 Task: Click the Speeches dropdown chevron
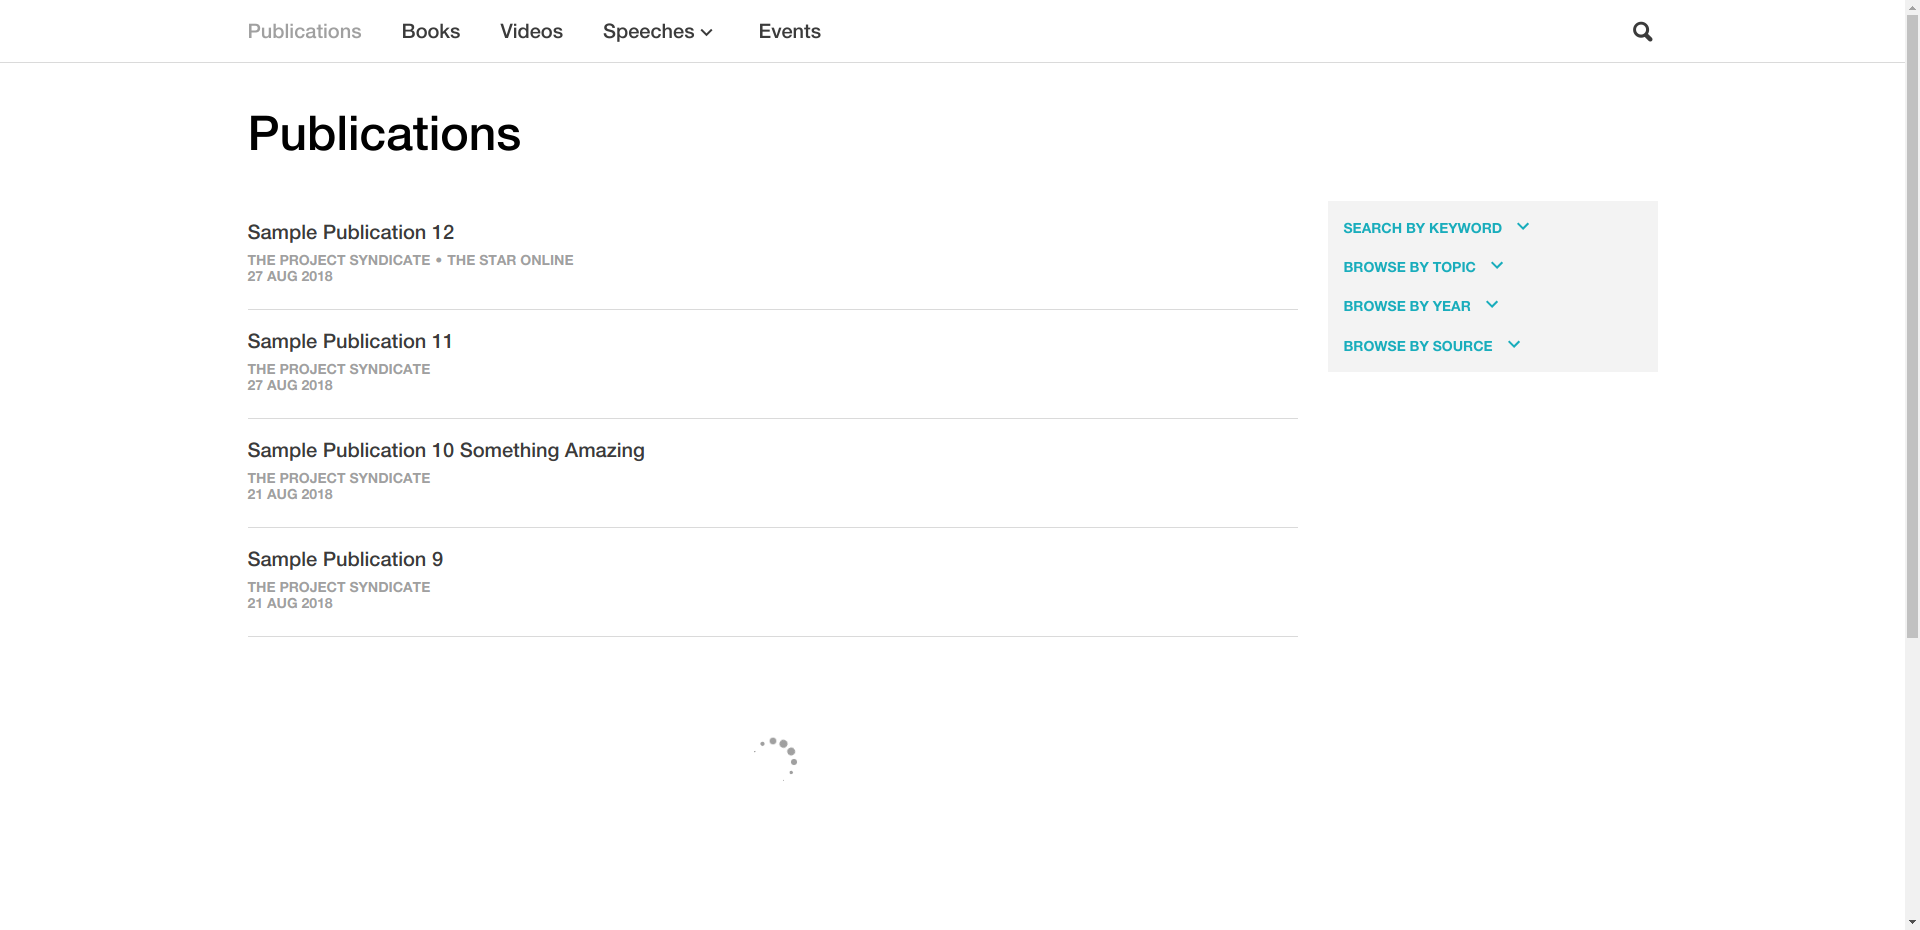[x=707, y=33]
